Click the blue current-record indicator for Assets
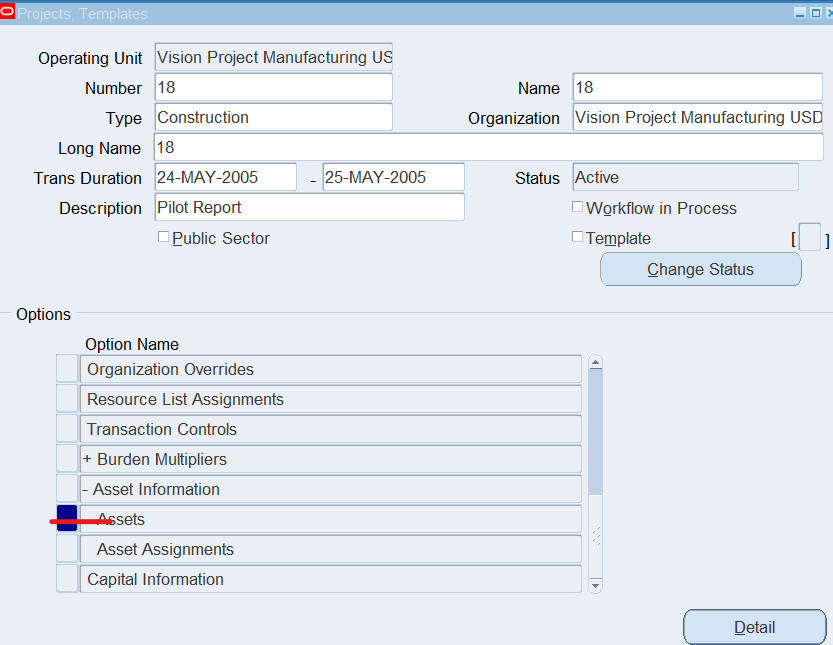833x645 pixels. click(67, 518)
